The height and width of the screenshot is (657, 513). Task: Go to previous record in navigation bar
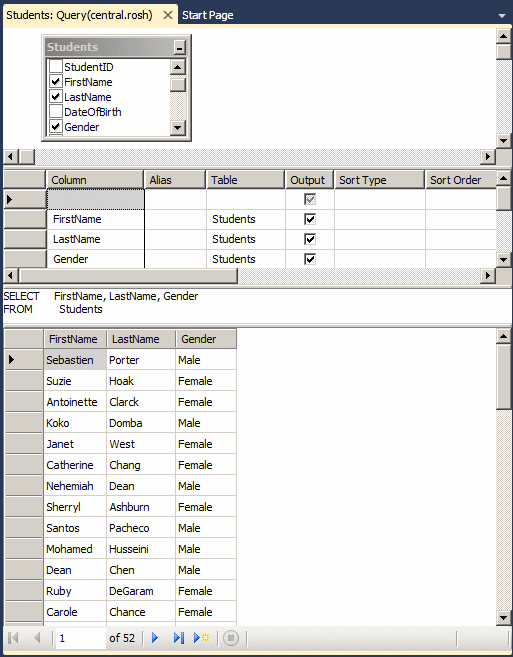click(37, 638)
